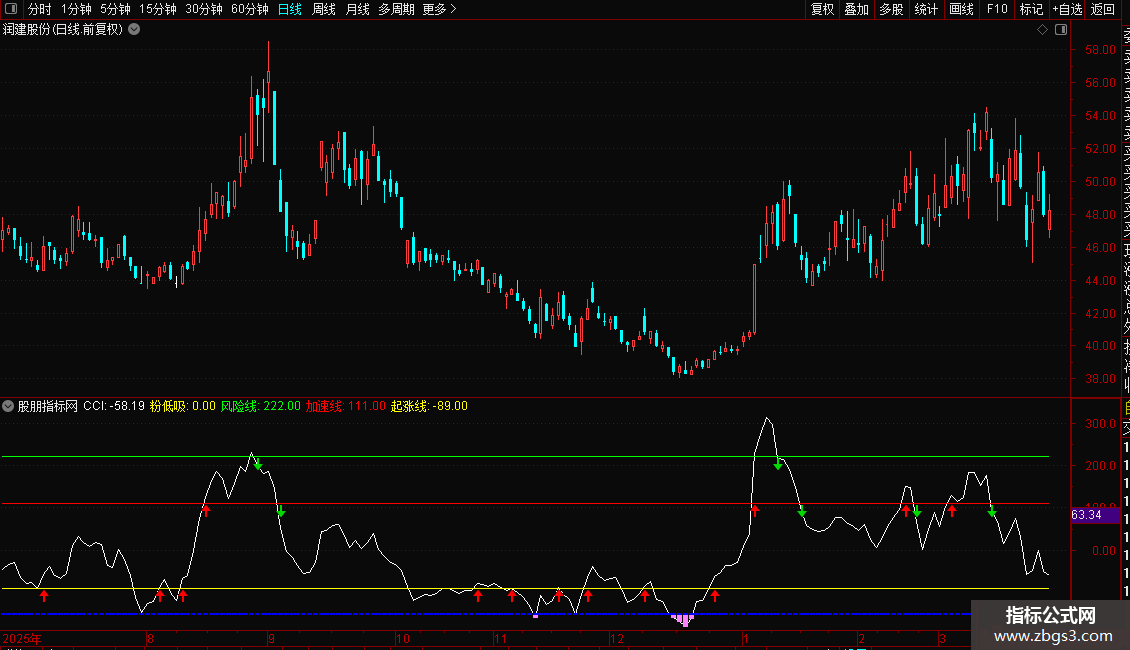Click the panel layout icon at top-left
The height and width of the screenshot is (650, 1130).
(10, 9)
